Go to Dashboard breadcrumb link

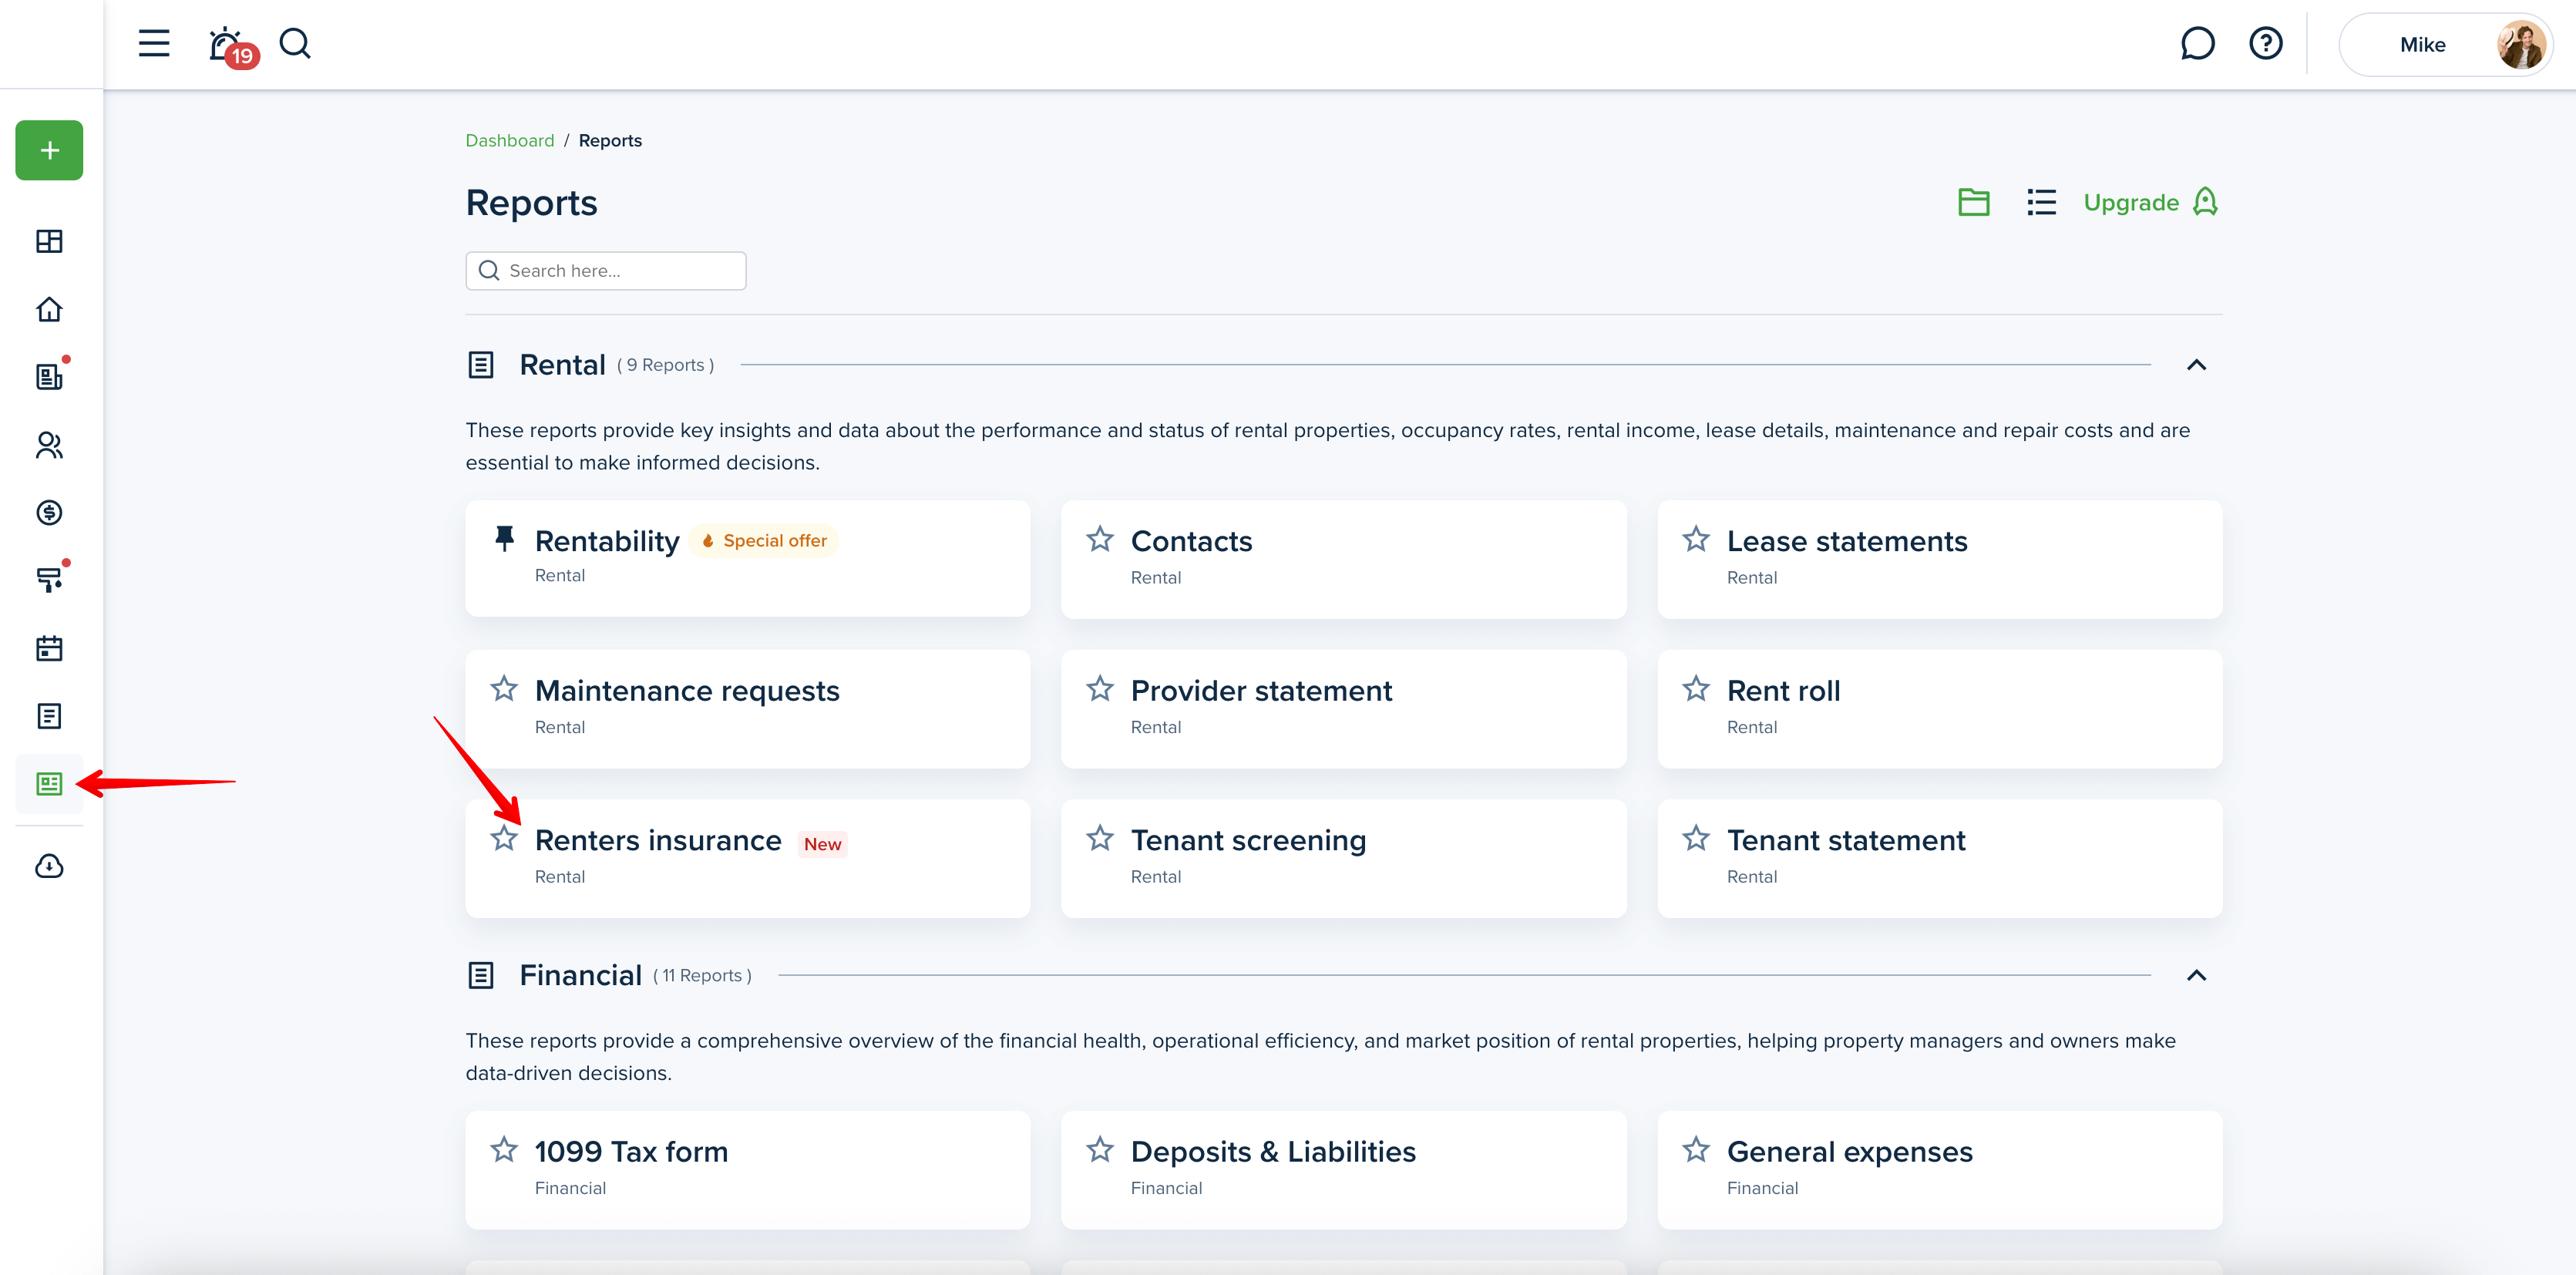[x=510, y=140]
